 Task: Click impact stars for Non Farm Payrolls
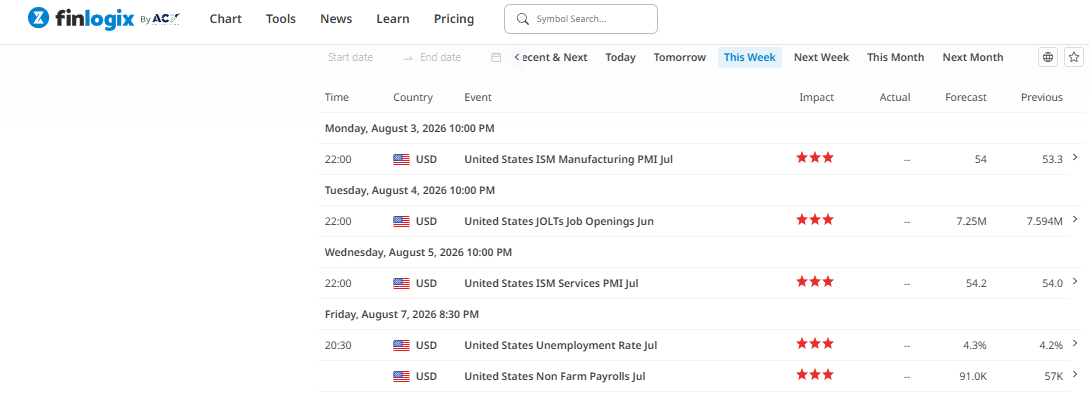coord(815,374)
